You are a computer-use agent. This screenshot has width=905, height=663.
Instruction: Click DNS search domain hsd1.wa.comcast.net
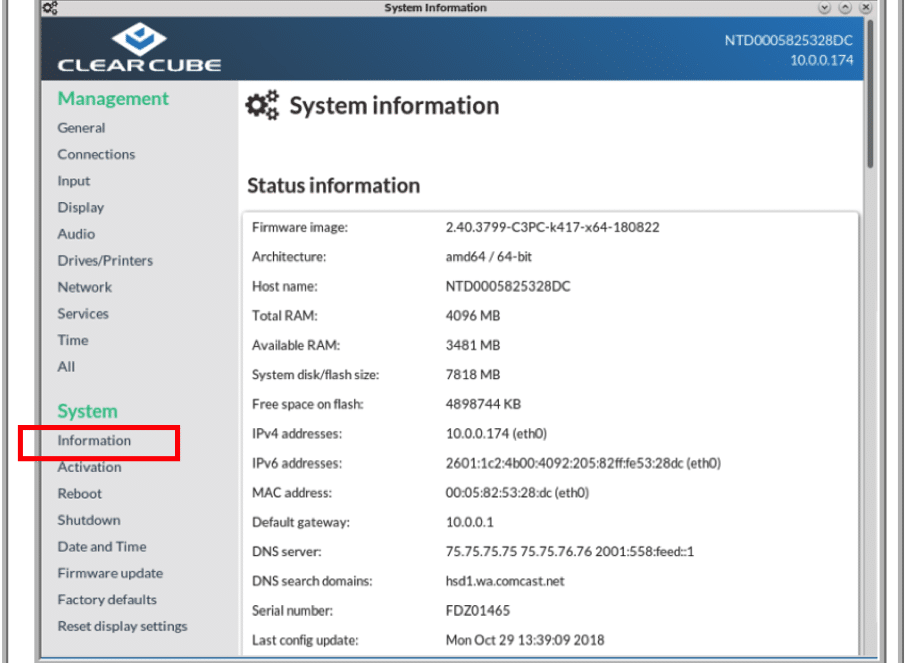(505, 581)
